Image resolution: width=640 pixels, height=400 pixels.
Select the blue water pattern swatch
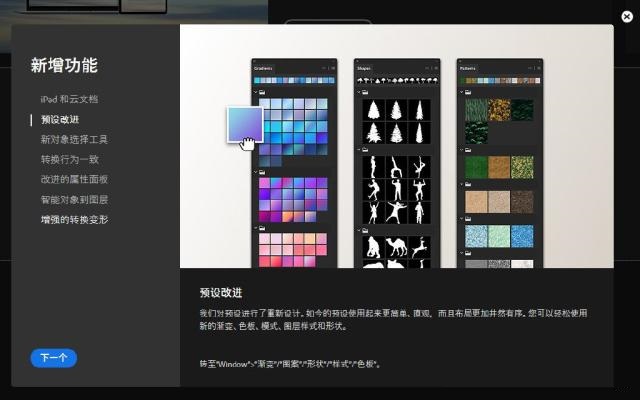click(522, 236)
